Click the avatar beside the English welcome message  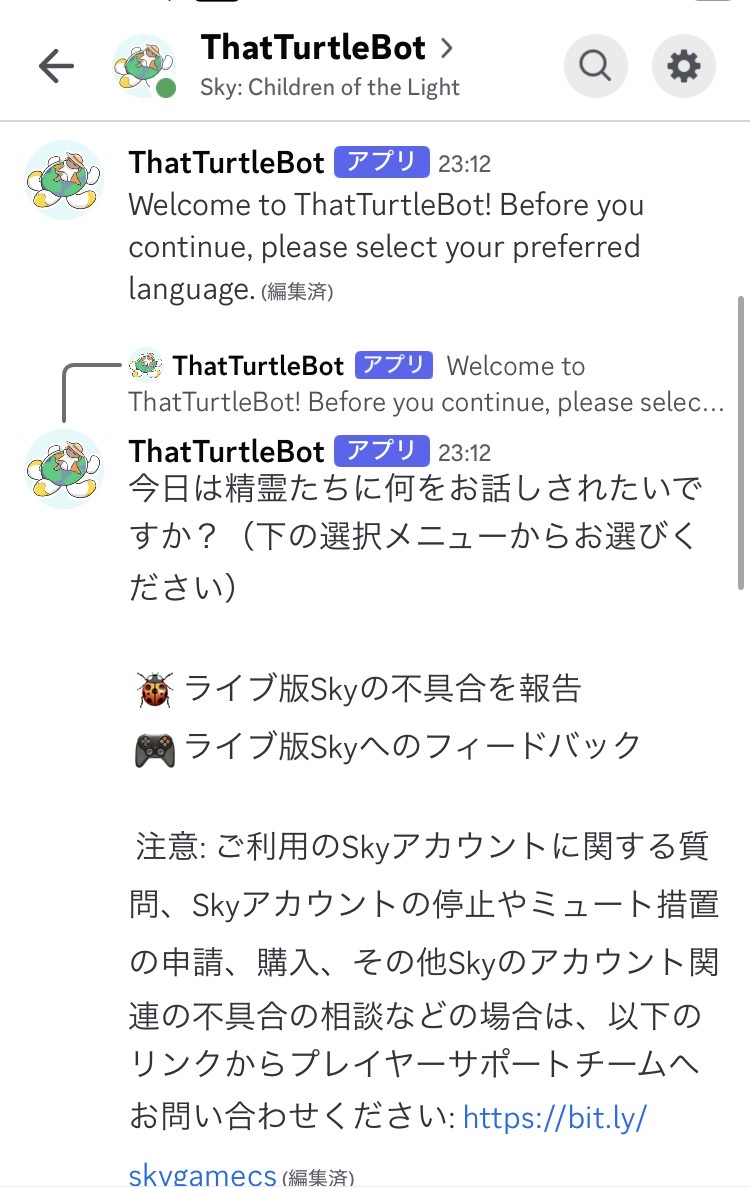[x=64, y=180]
